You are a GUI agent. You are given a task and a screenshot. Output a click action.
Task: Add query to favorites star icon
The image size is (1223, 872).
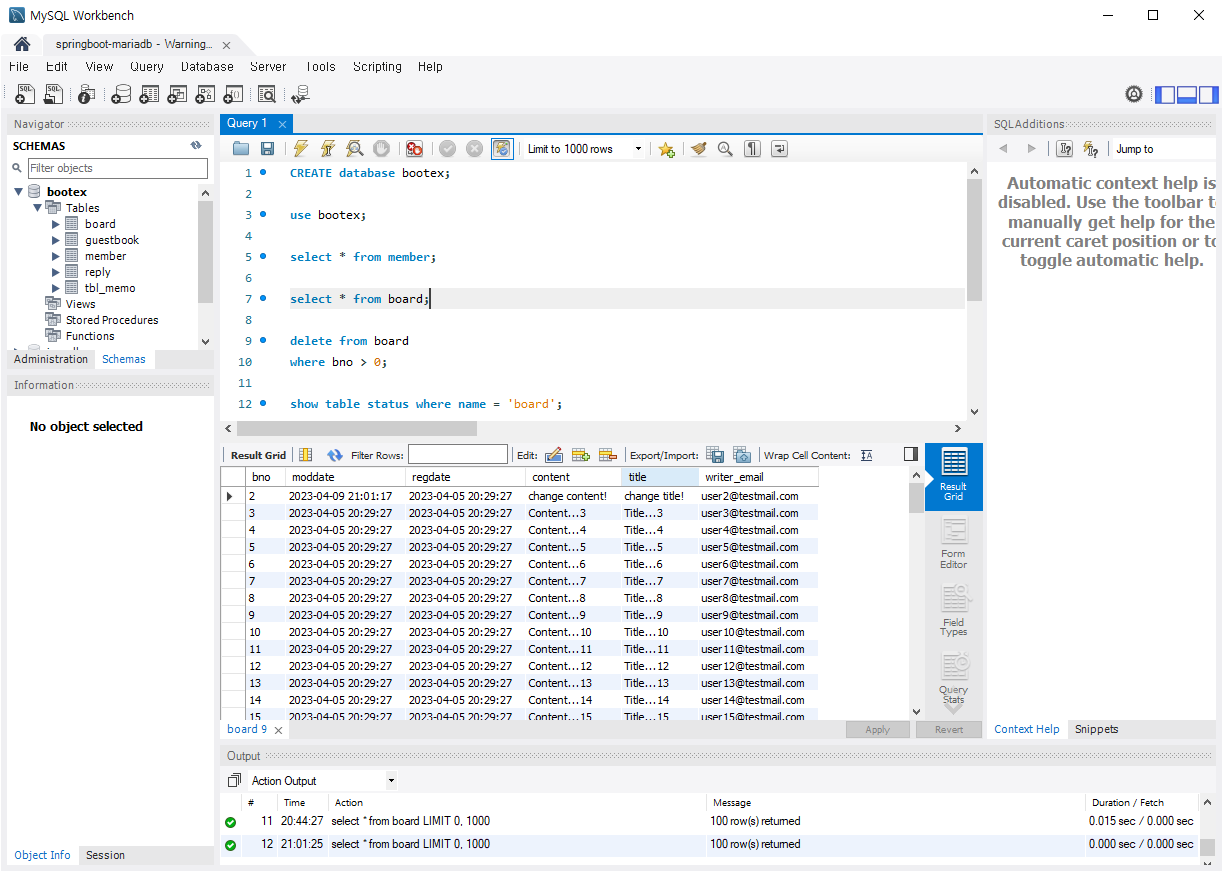click(x=666, y=149)
